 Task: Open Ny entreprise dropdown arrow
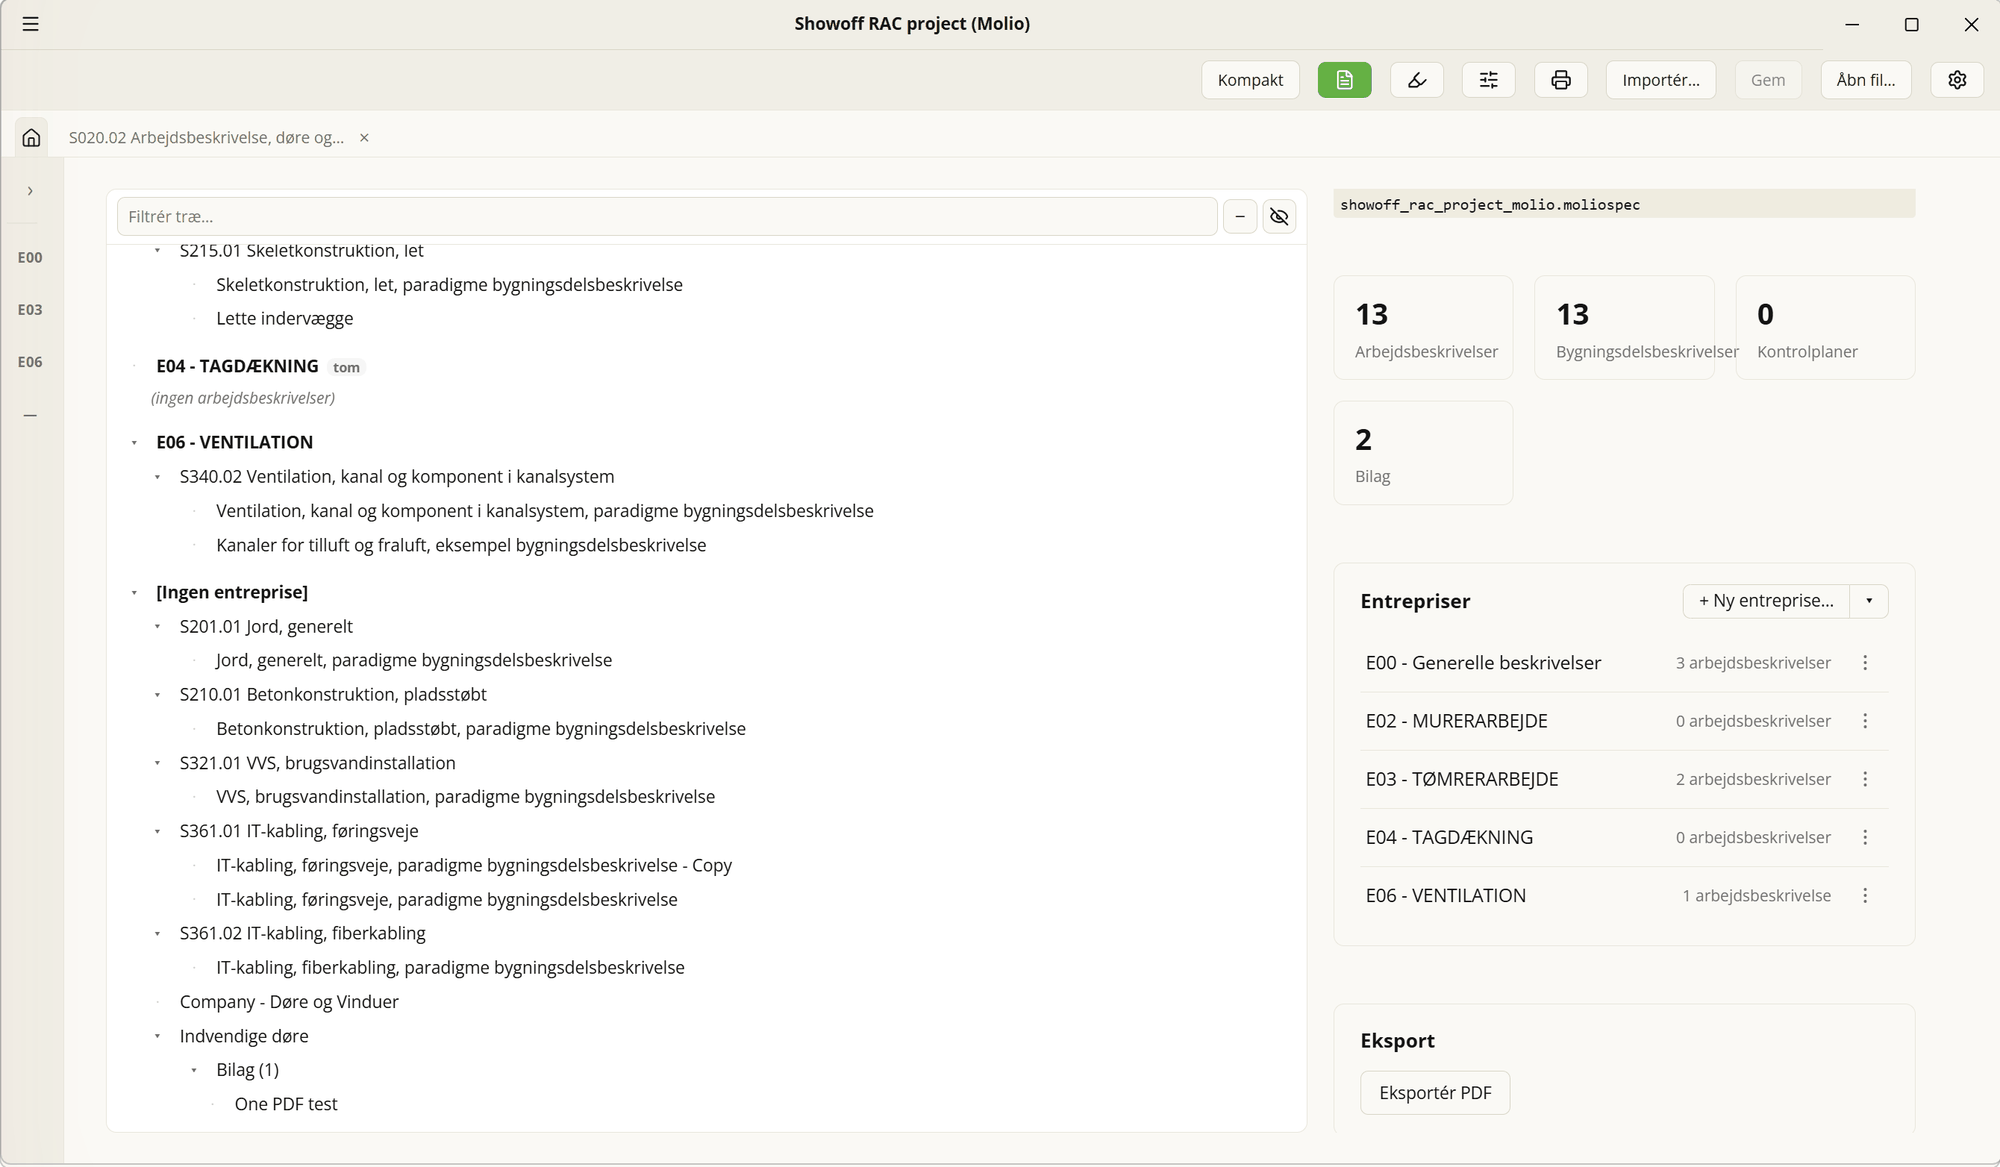tap(1869, 601)
